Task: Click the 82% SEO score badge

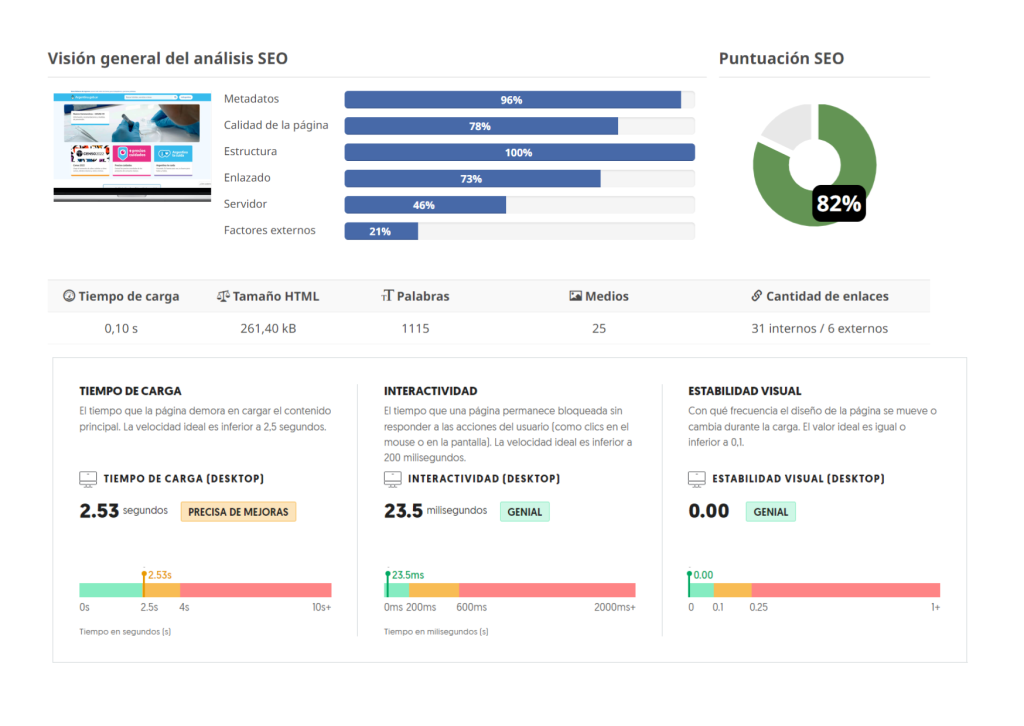Action: point(838,204)
